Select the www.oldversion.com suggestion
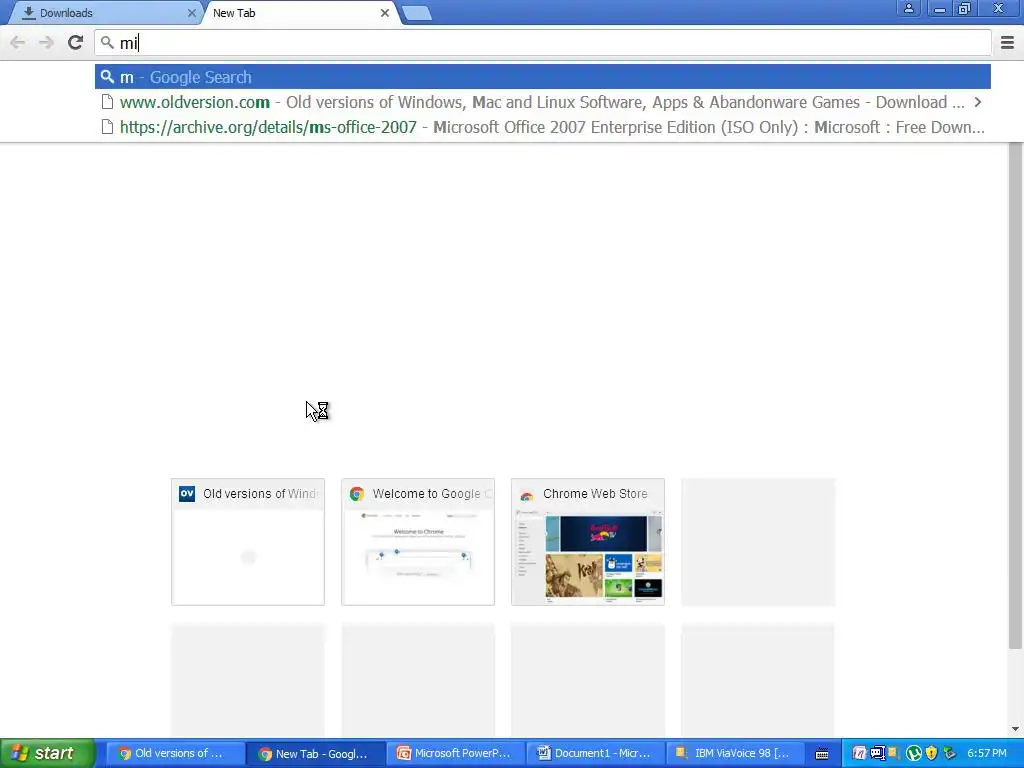The height and width of the screenshot is (768, 1024). coord(543,103)
